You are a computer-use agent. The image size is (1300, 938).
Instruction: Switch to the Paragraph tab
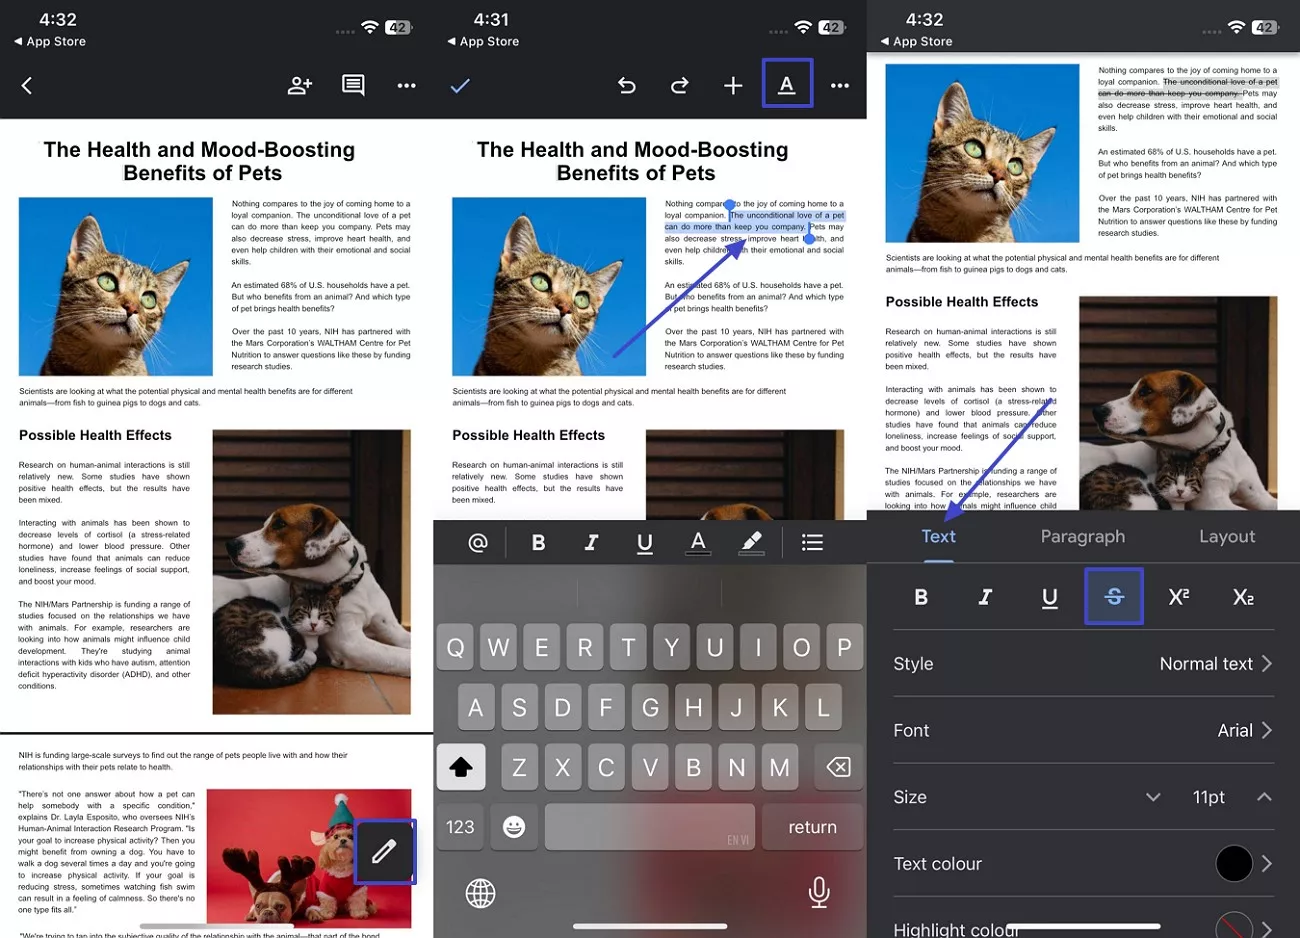[1082, 536]
